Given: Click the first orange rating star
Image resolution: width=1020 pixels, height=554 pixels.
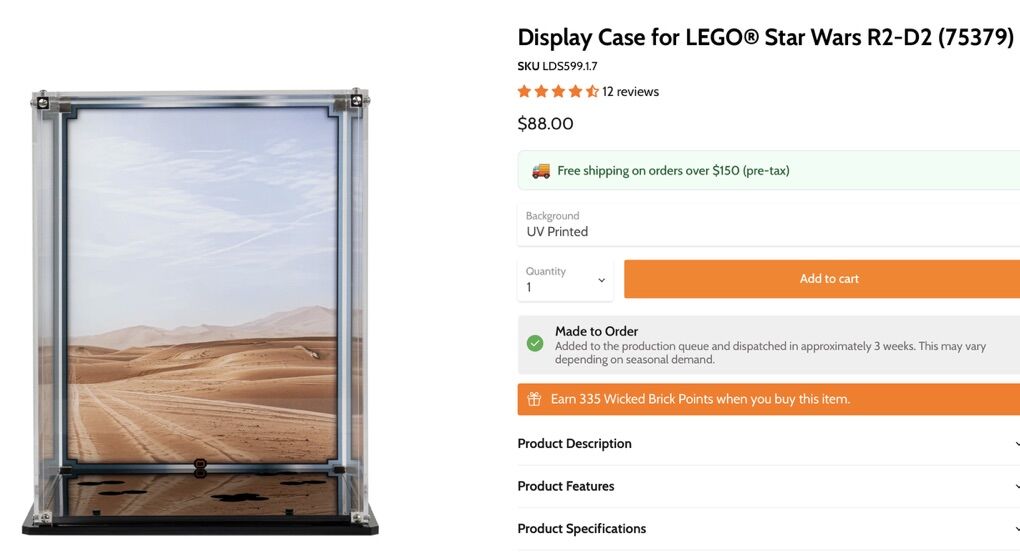Looking at the screenshot, I should (x=524, y=92).
